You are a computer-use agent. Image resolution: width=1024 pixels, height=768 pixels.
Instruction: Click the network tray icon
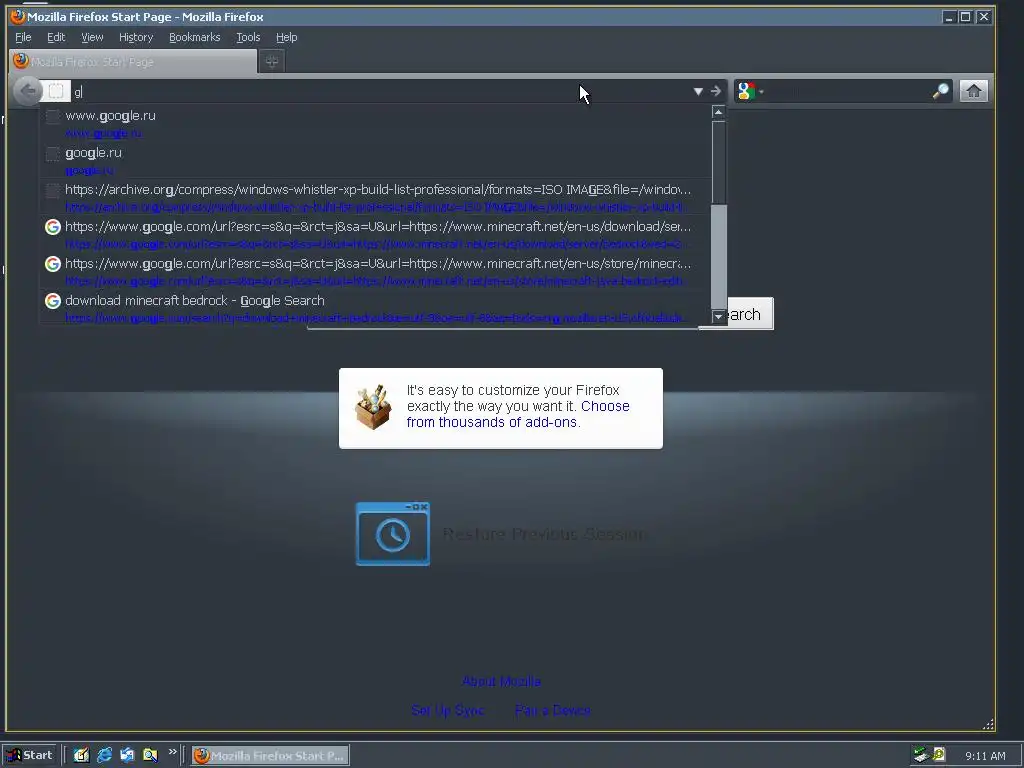[921, 755]
